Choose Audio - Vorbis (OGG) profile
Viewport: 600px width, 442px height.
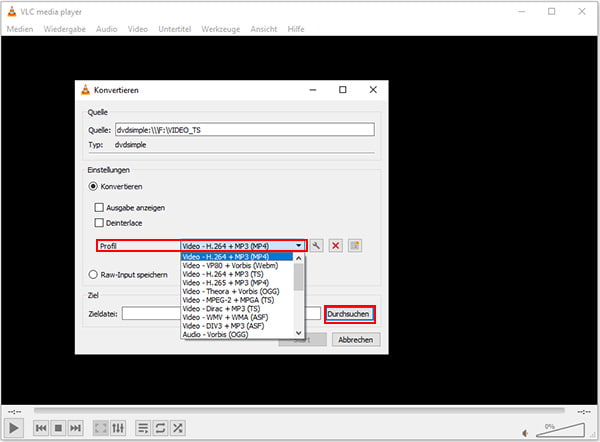[x=237, y=334]
